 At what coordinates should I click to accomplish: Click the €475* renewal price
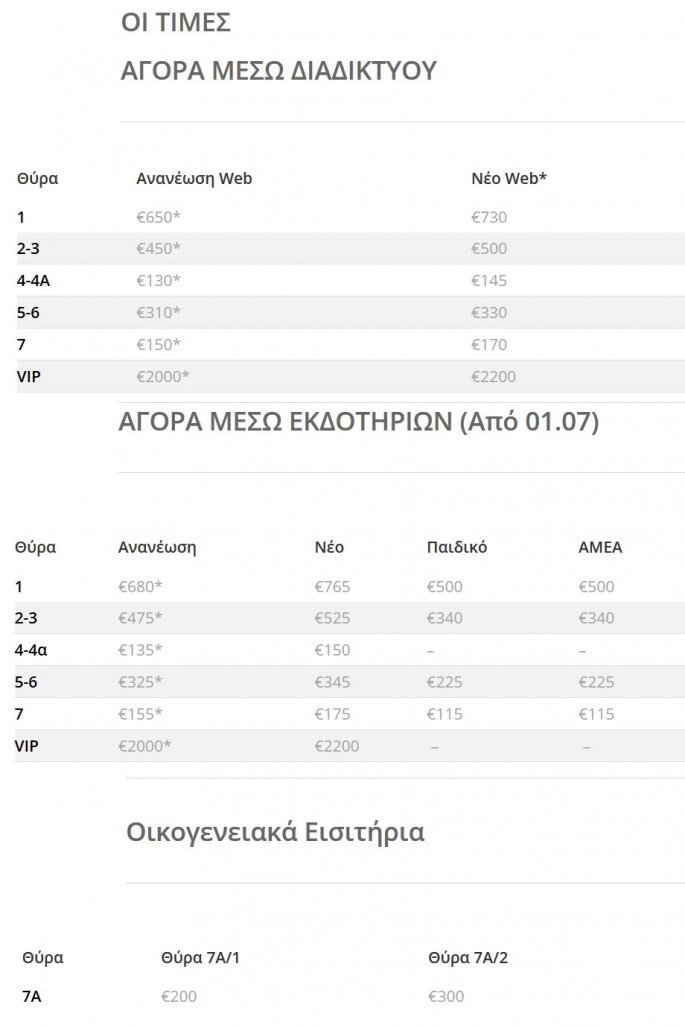point(140,619)
